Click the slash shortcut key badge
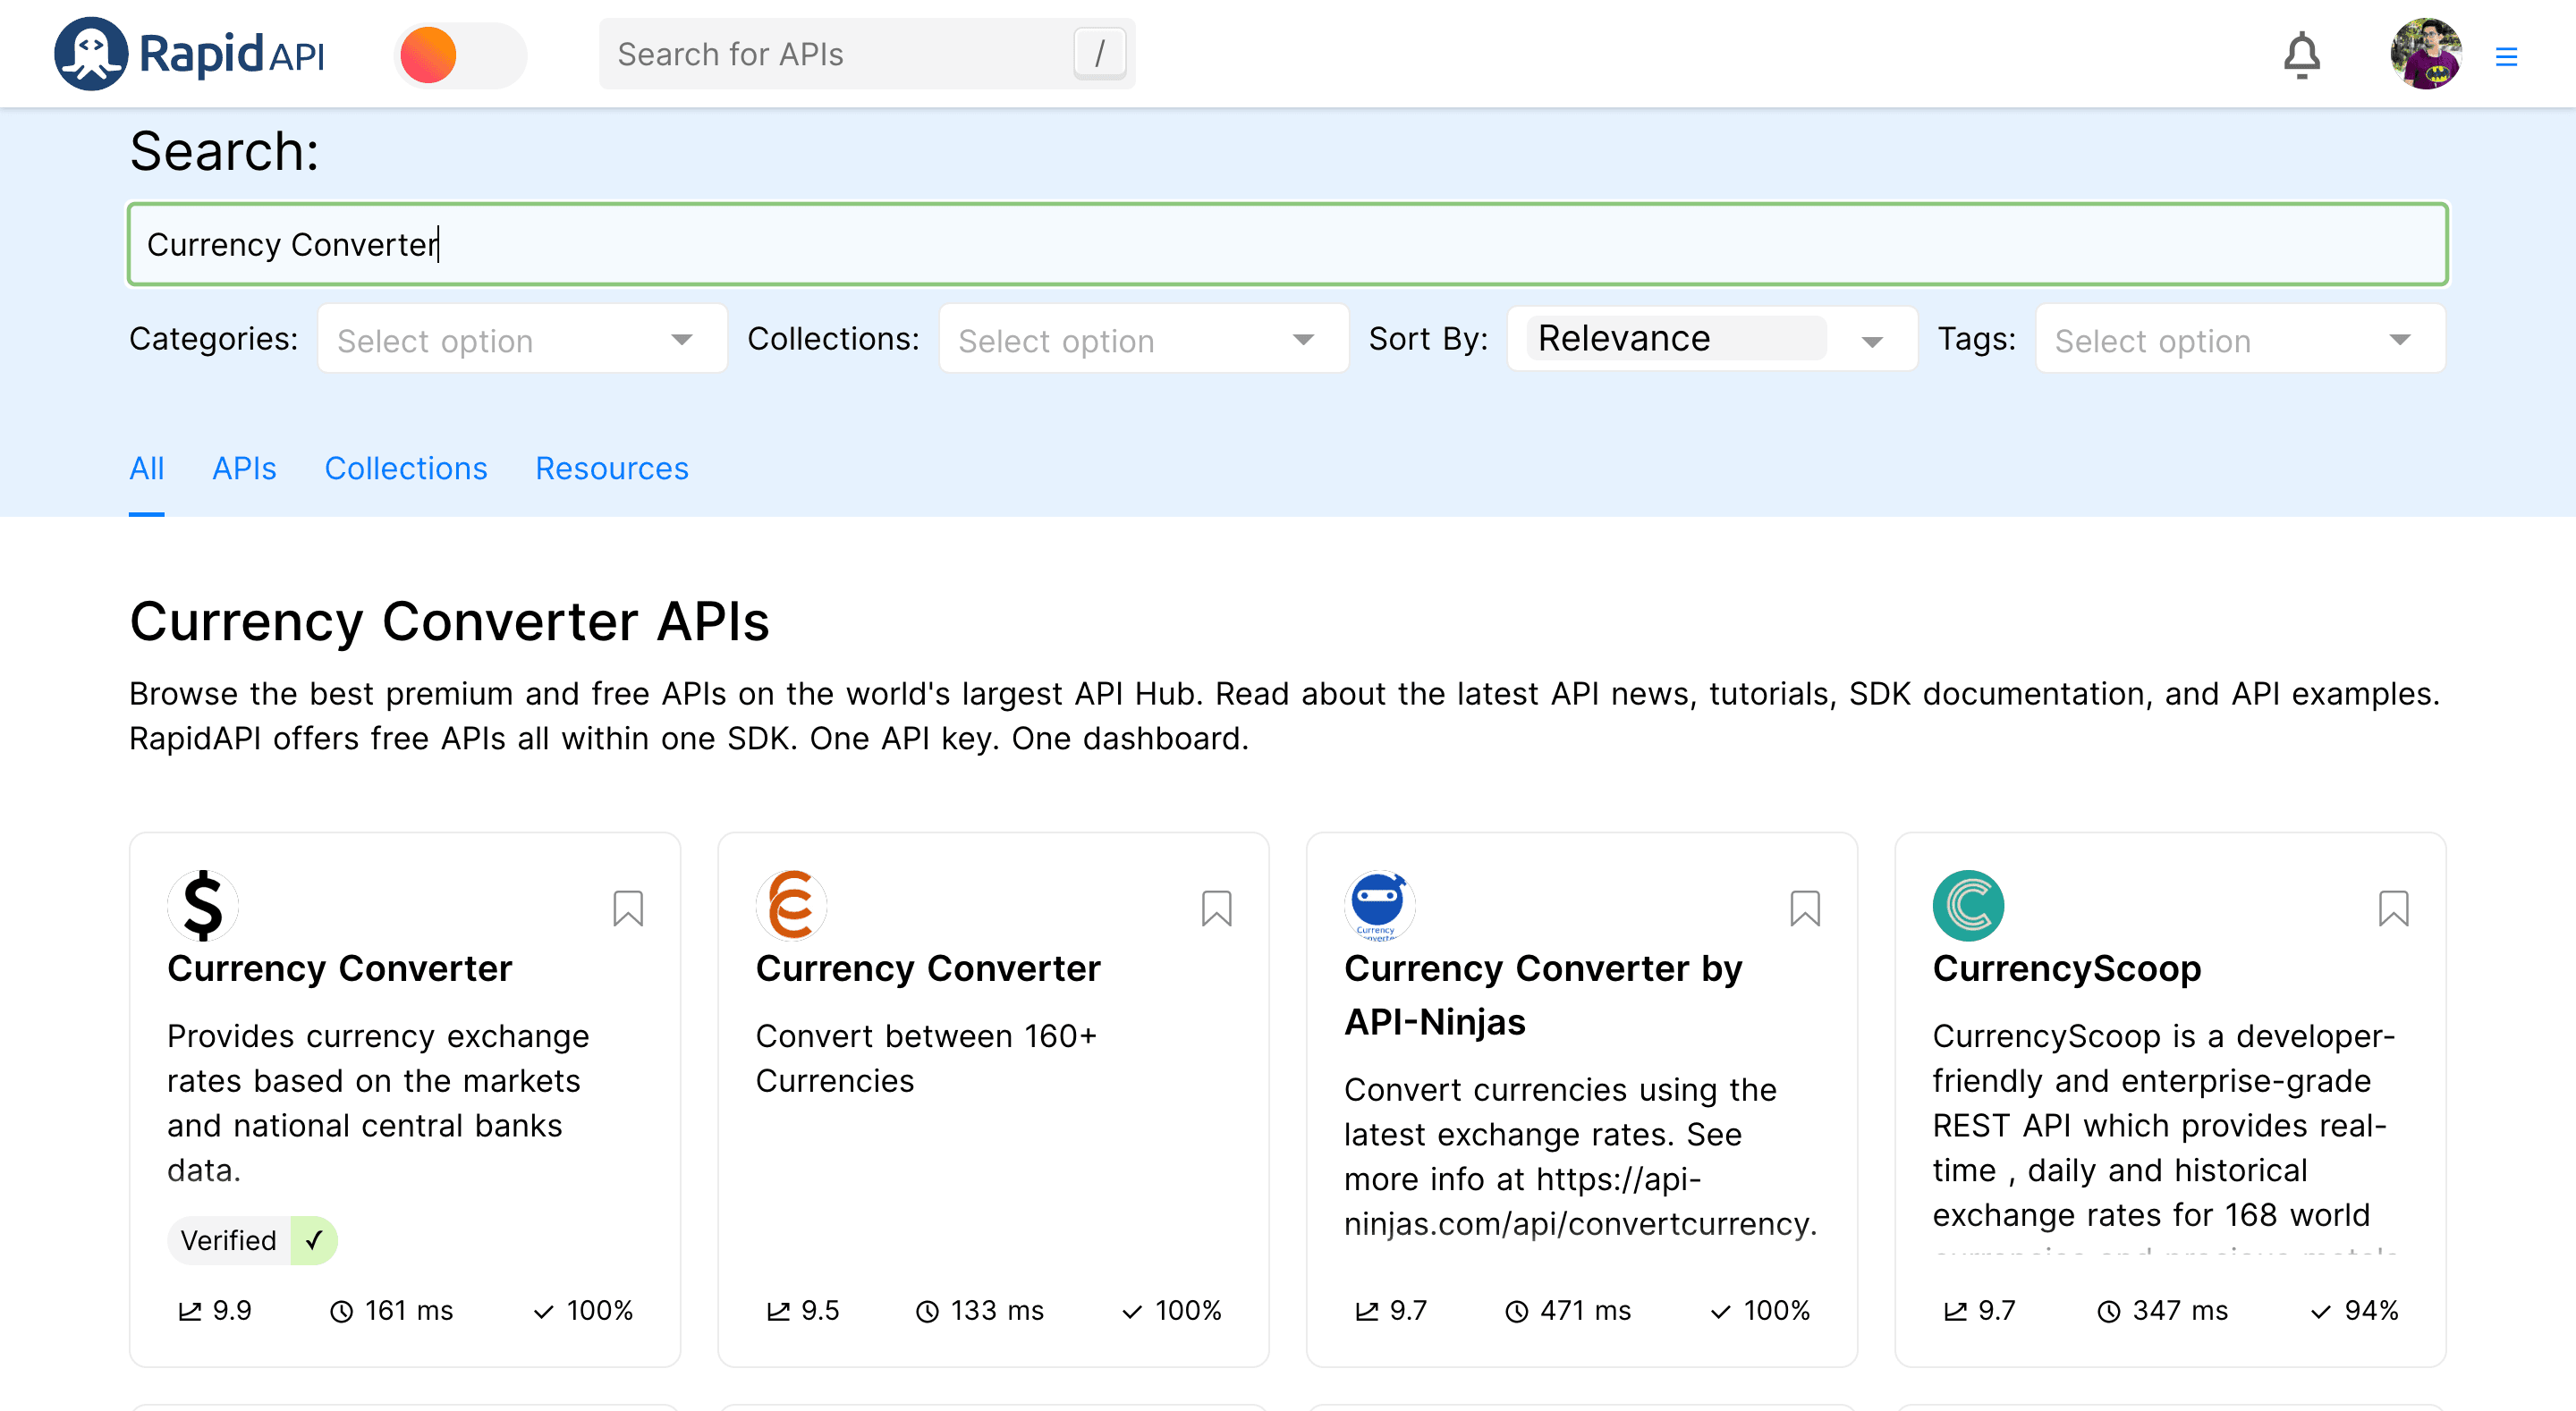Image resolution: width=2576 pixels, height=1411 pixels. [x=1099, y=54]
